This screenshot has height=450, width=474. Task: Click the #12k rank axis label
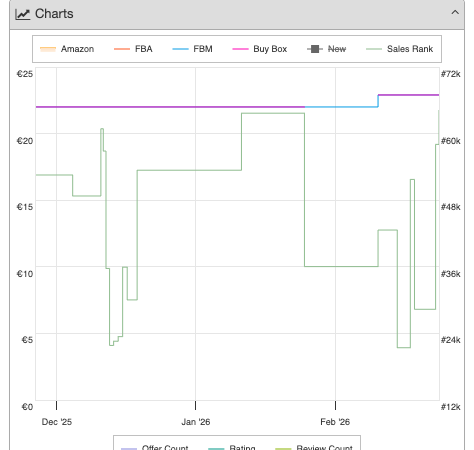click(451, 407)
